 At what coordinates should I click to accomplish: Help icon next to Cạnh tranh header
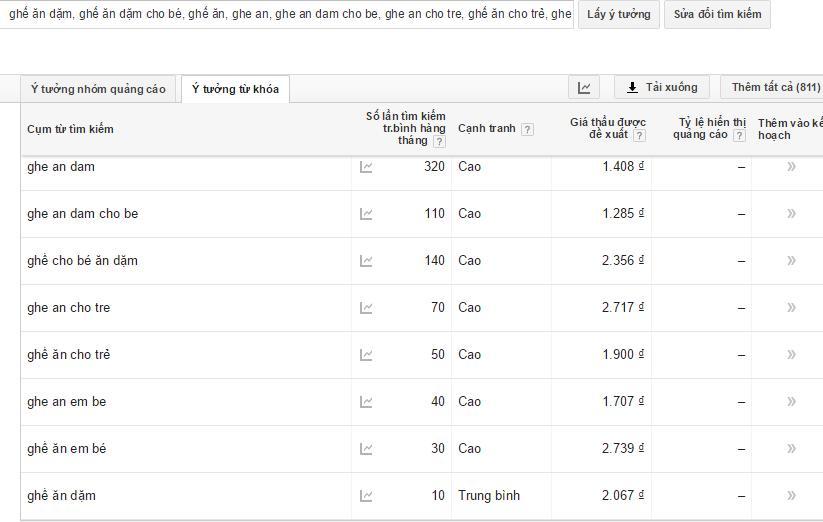[527, 129]
